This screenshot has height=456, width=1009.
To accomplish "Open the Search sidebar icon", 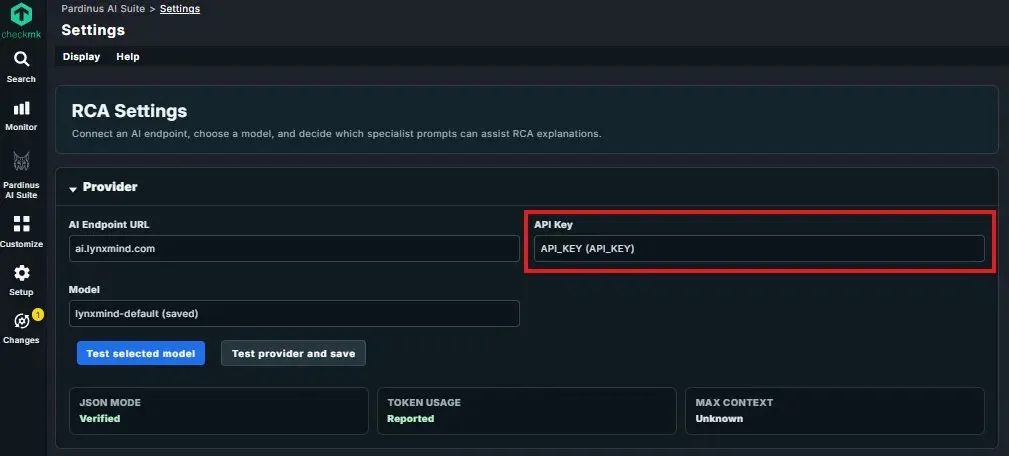I will (x=21, y=60).
